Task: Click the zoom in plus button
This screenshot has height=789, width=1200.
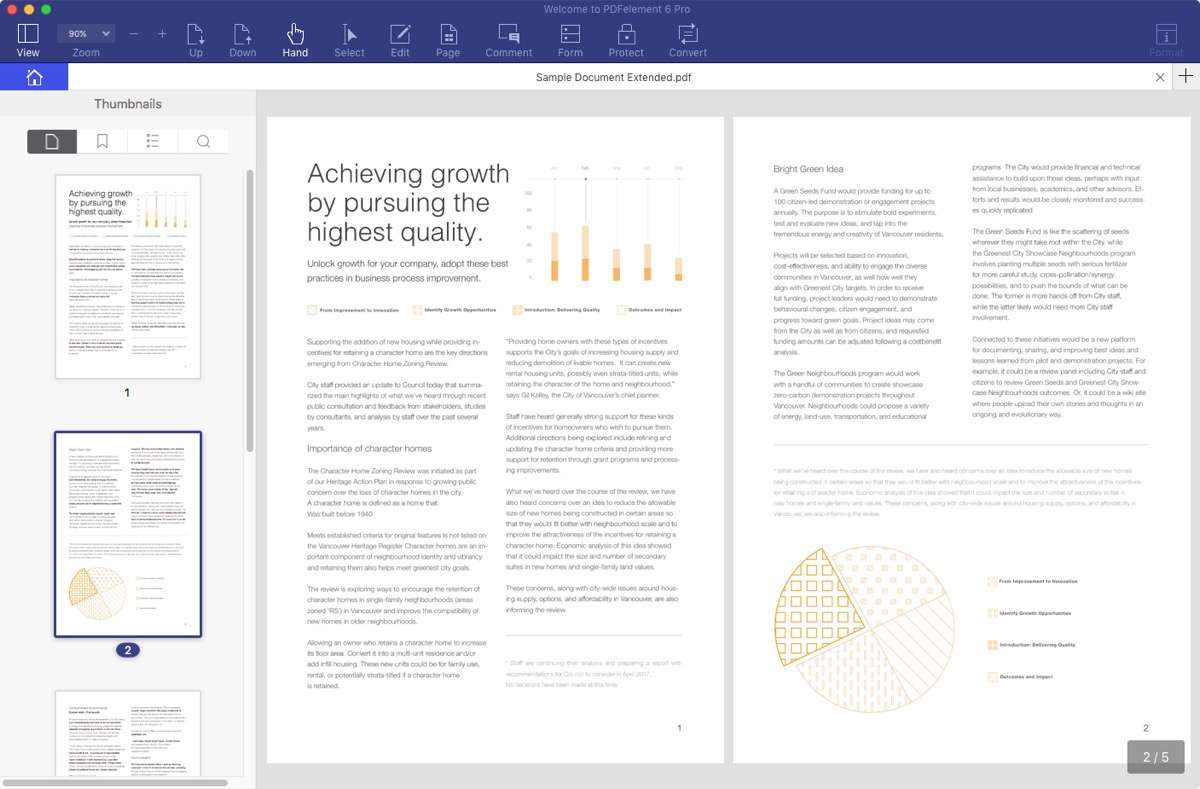Action: pyautogui.click(x=162, y=34)
